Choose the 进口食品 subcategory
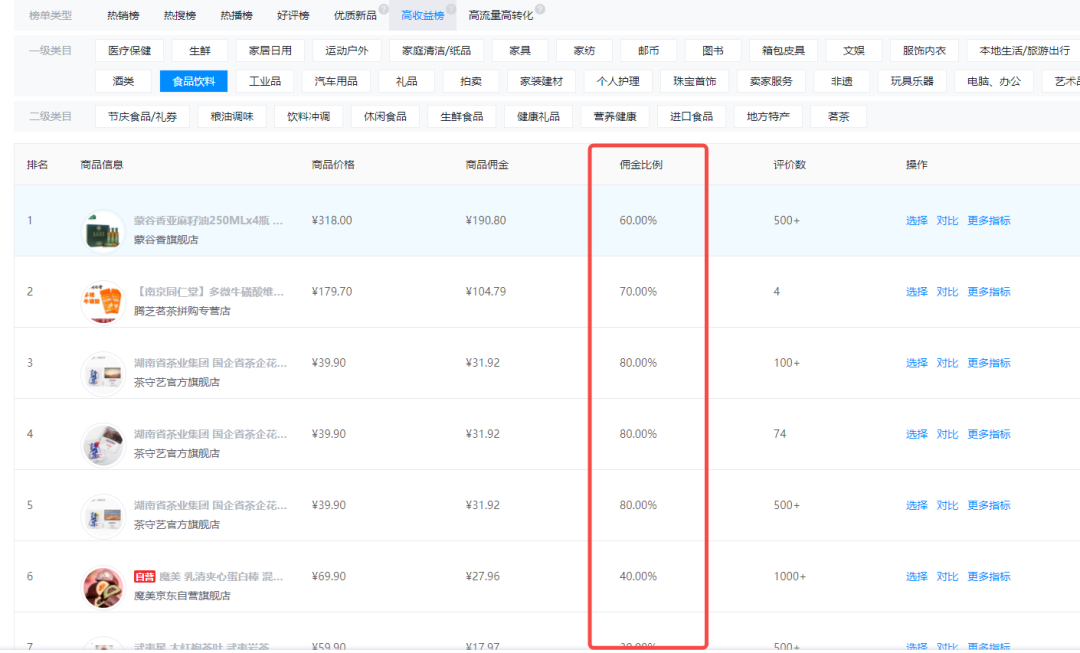Viewport: 1080px width, 653px height. [x=694, y=115]
